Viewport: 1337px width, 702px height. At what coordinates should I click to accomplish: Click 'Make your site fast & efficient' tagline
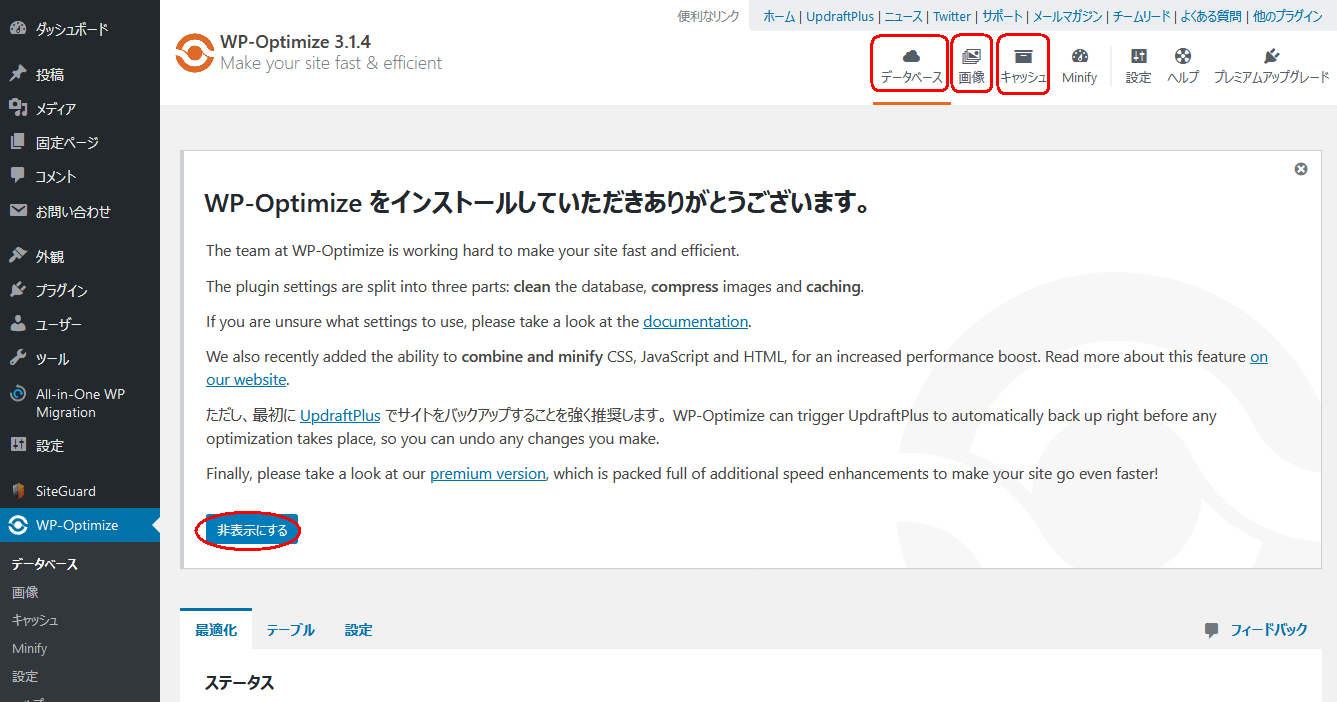331,63
